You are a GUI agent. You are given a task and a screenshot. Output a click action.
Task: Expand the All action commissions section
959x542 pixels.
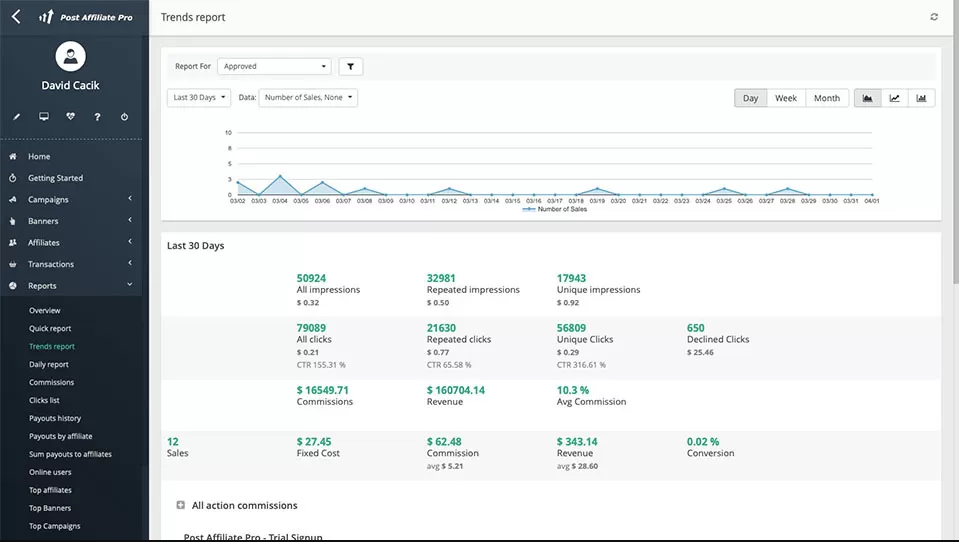tap(181, 506)
